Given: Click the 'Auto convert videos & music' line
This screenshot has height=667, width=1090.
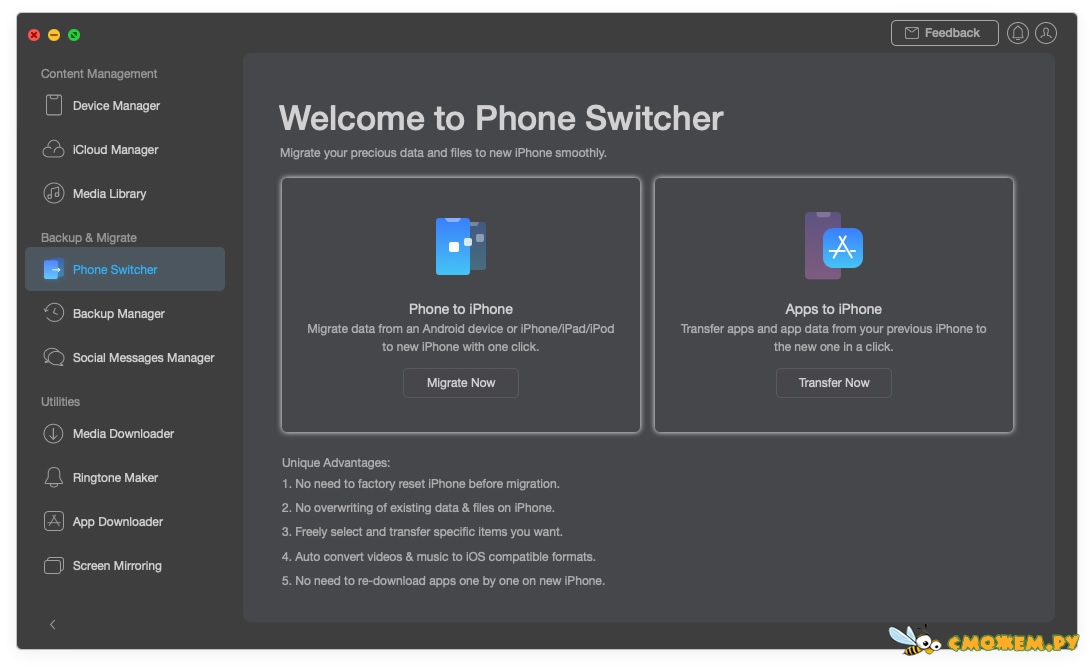Looking at the screenshot, I should point(439,557).
